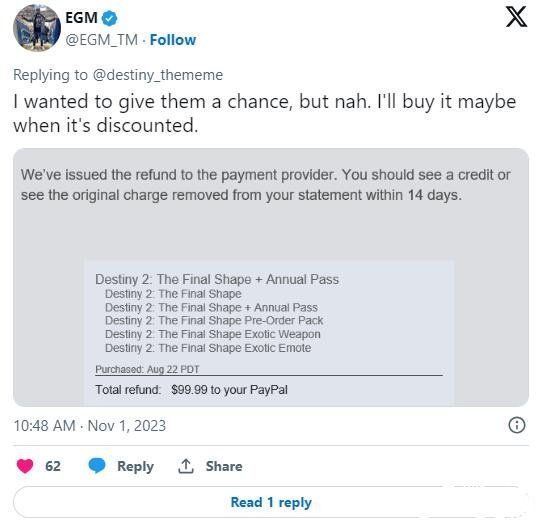Open the @EGM_TM handle link

[x=102, y=40]
